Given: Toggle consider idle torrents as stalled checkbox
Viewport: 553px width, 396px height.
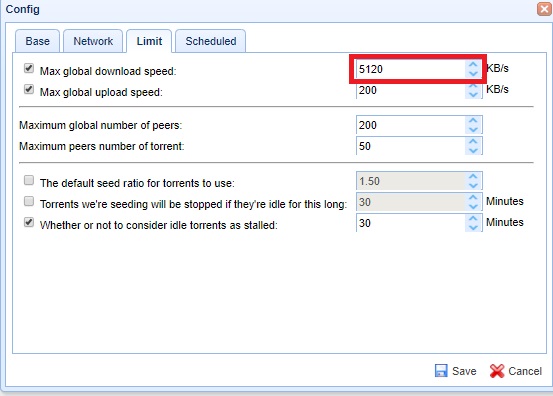Looking at the screenshot, I should 29,223.
